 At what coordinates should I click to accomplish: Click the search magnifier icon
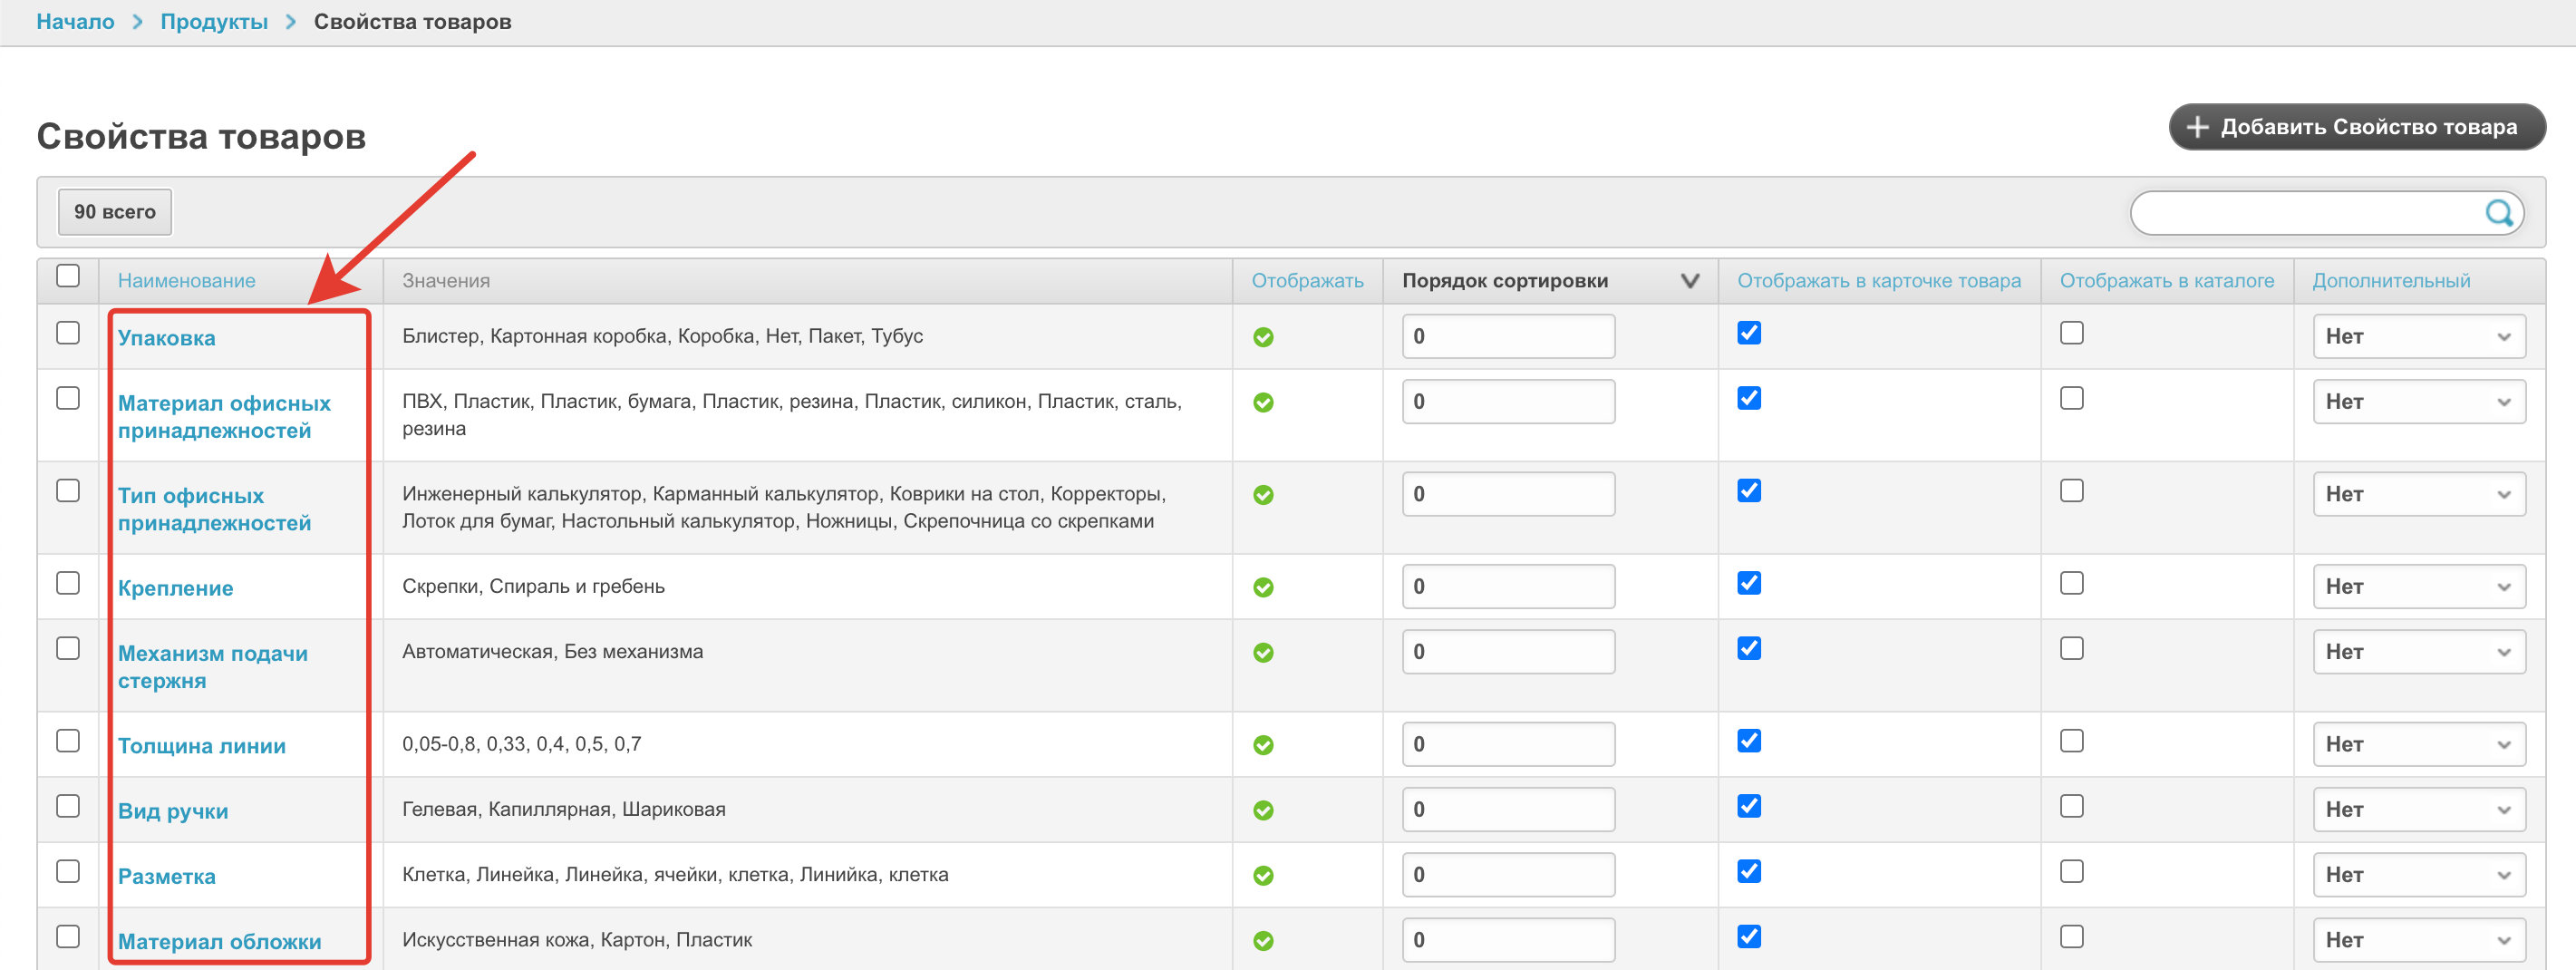point(2498,212)
